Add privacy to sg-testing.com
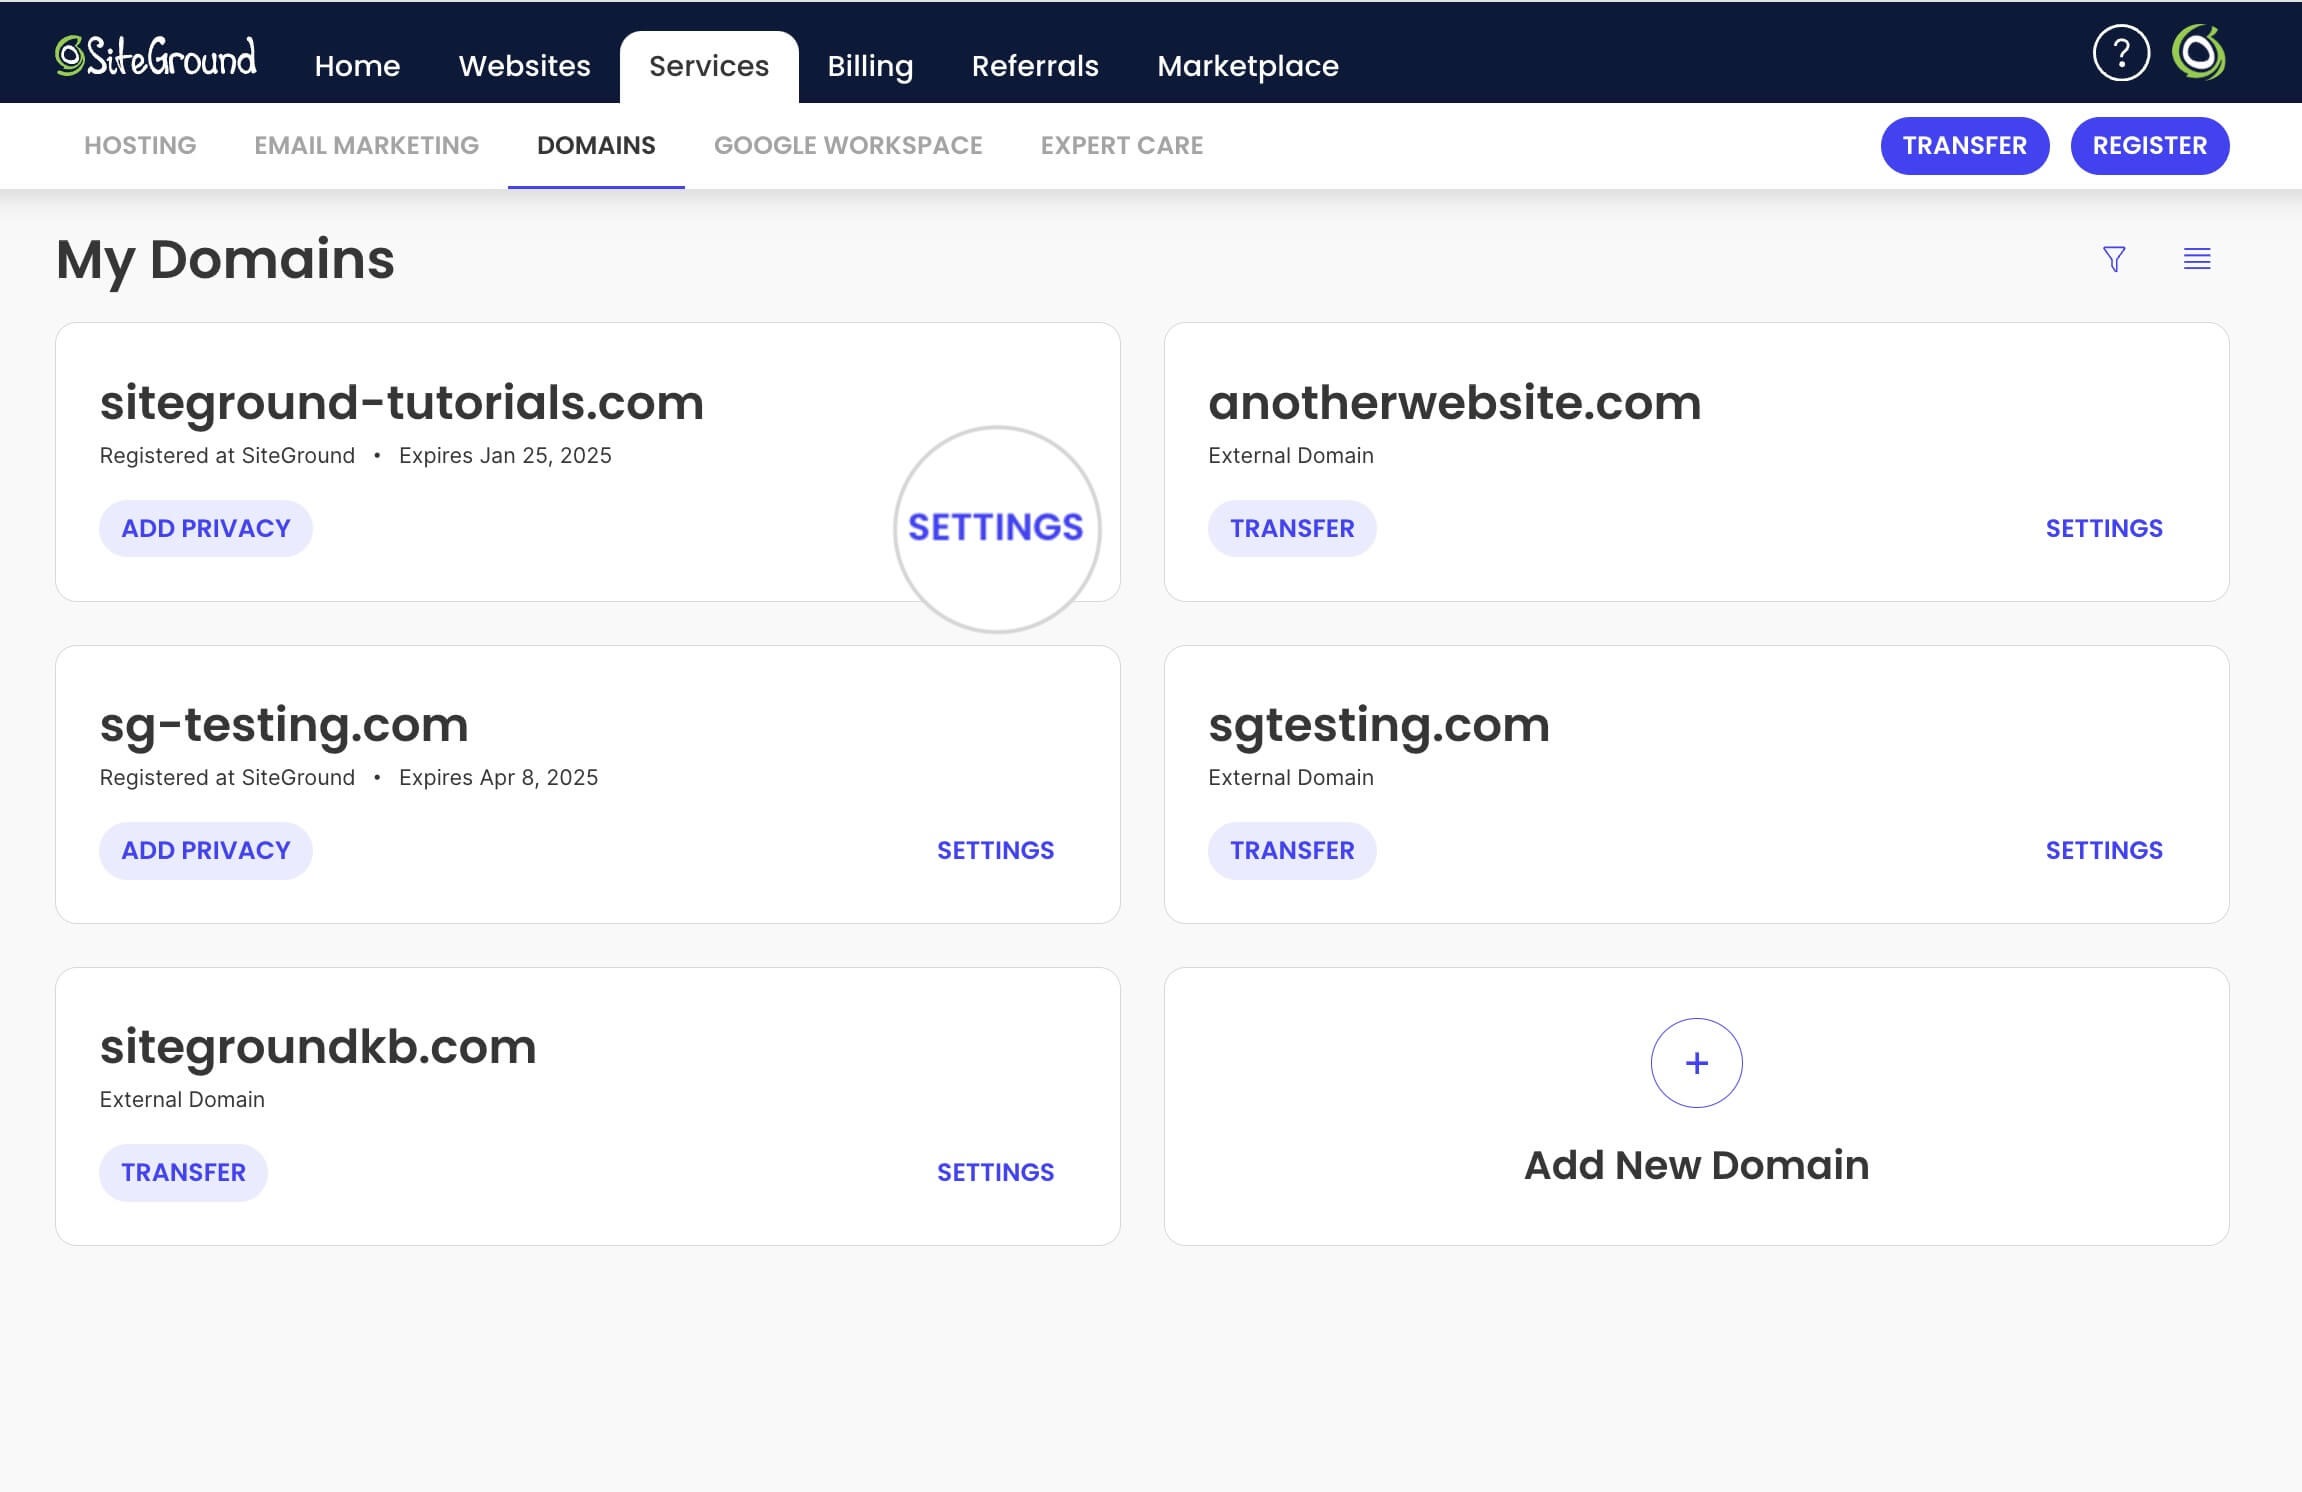This screenshot has height=1492, width=2302. 205,849
